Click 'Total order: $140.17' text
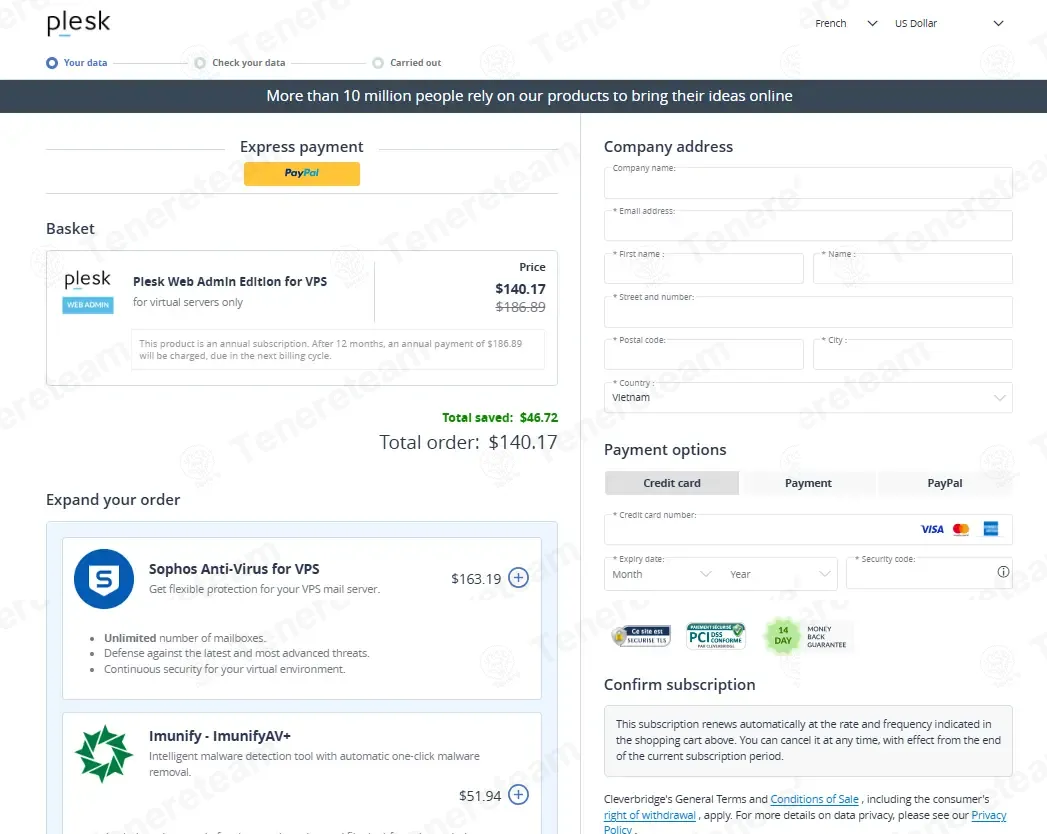This screenshot has width=1047, height=834. (468, 442)
